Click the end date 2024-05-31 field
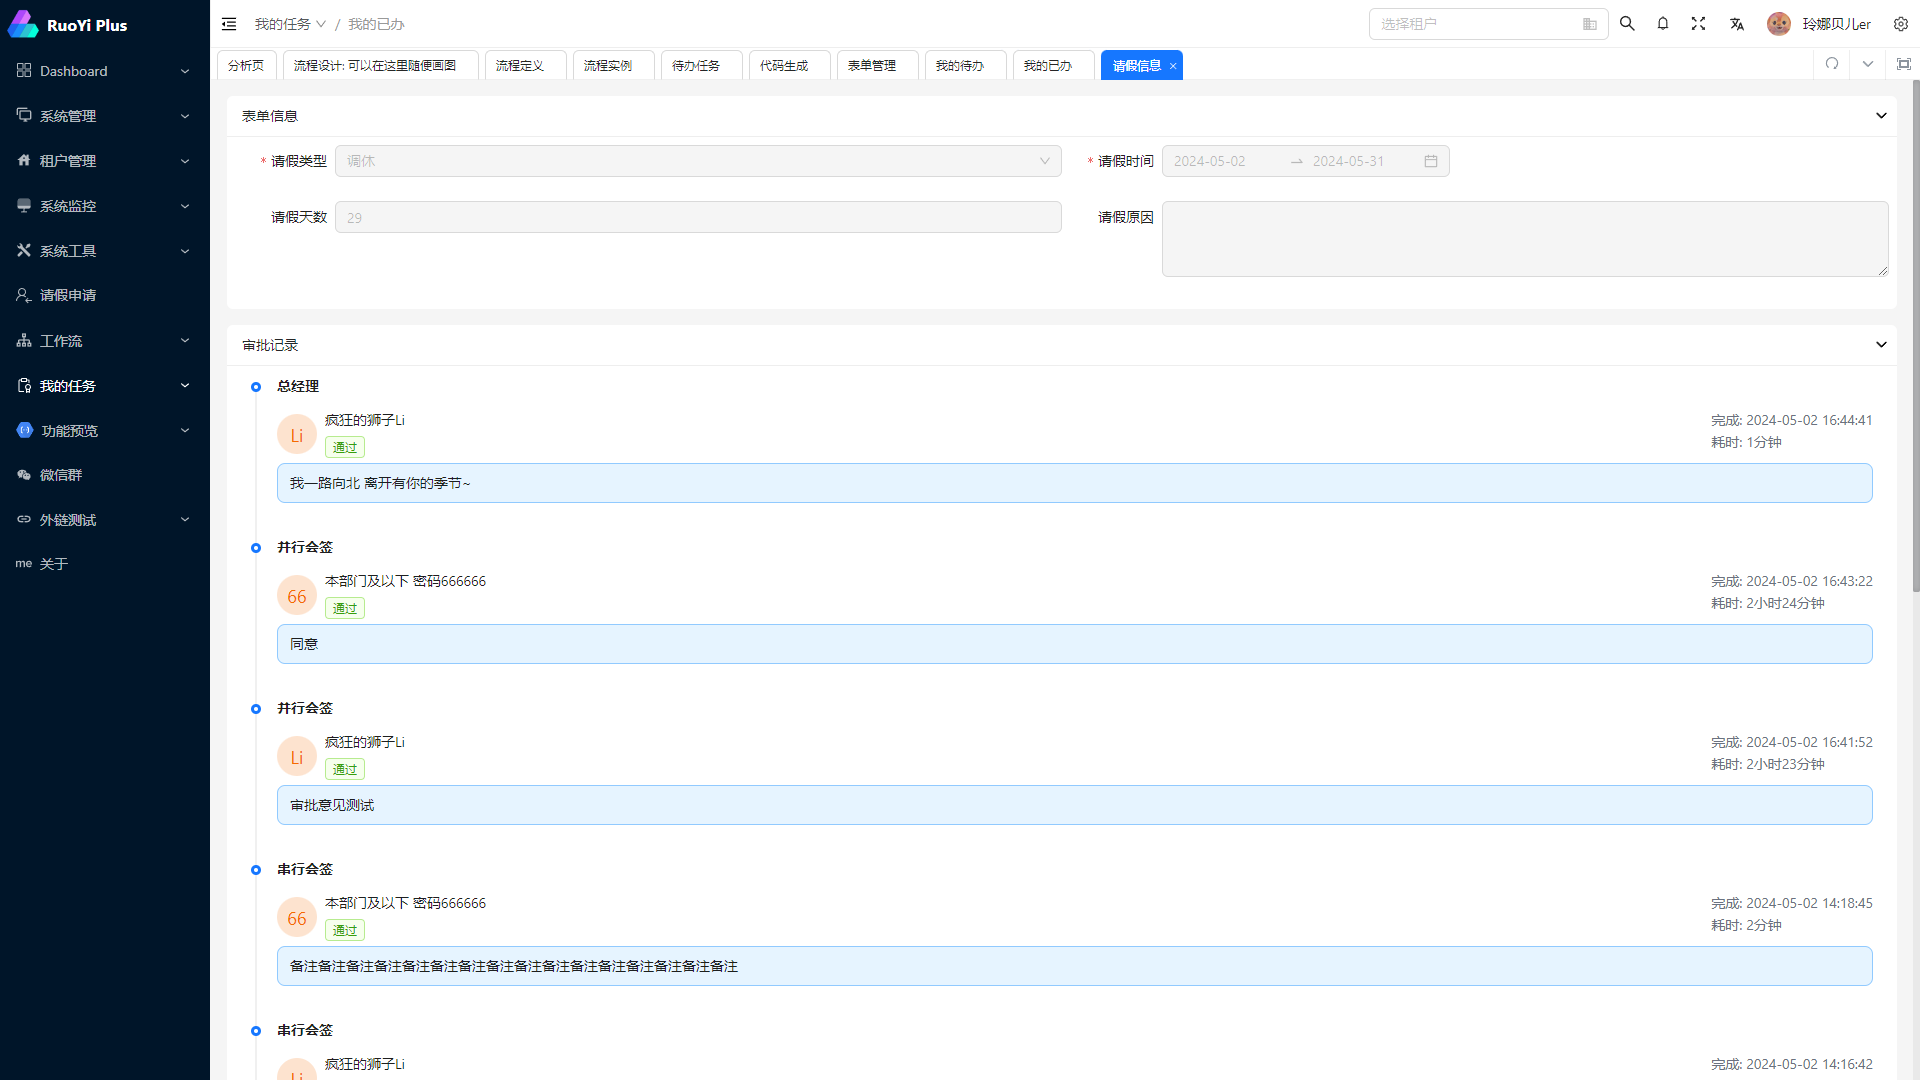1920x1080 pixels. (x=1362, y=161)
